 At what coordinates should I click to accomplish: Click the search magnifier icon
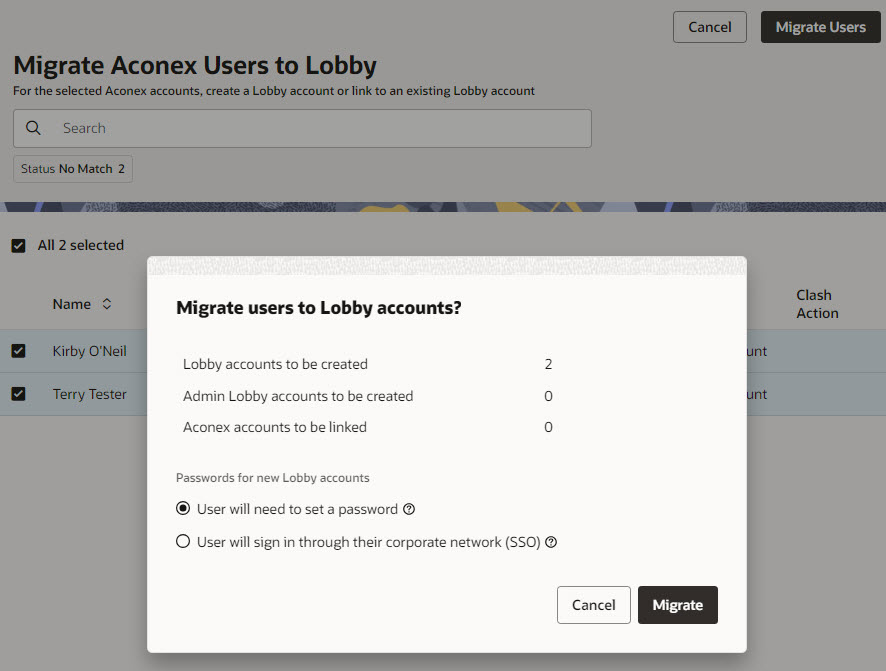tap(33, 128)
